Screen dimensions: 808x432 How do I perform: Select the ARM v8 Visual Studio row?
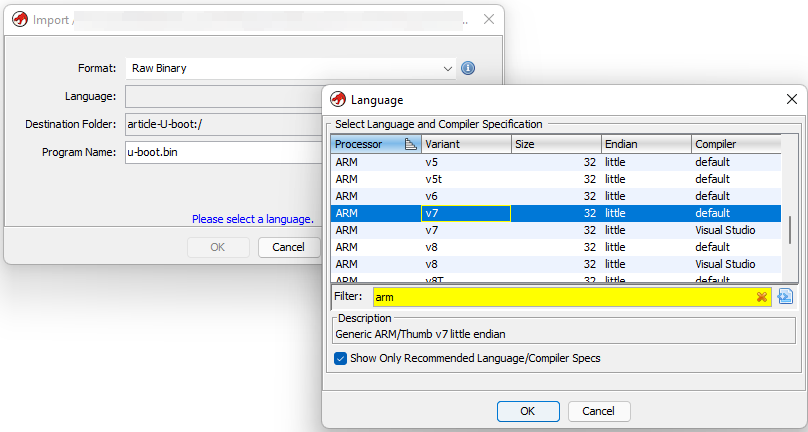tap(556, 264)
